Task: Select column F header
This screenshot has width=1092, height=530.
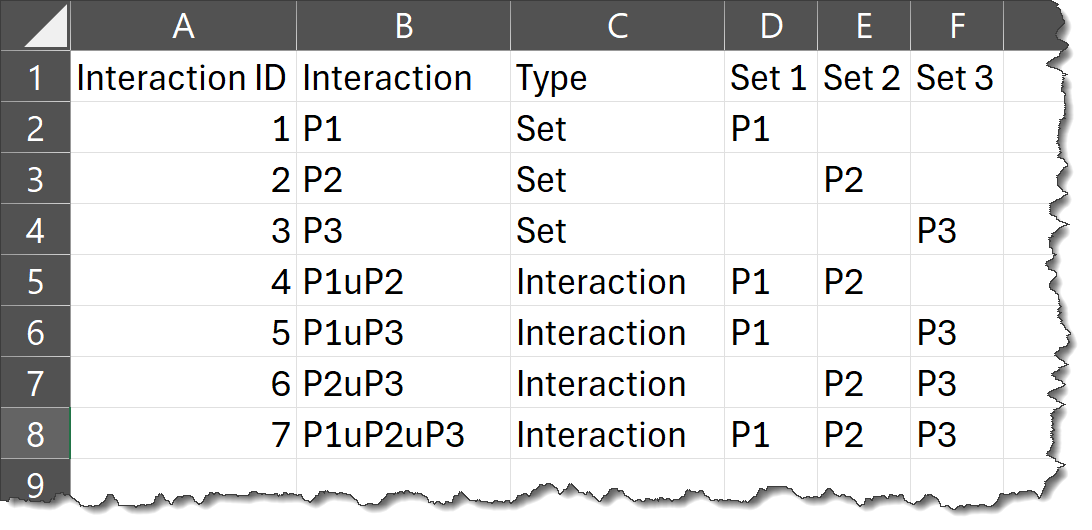Action: (x=956, y=27)
